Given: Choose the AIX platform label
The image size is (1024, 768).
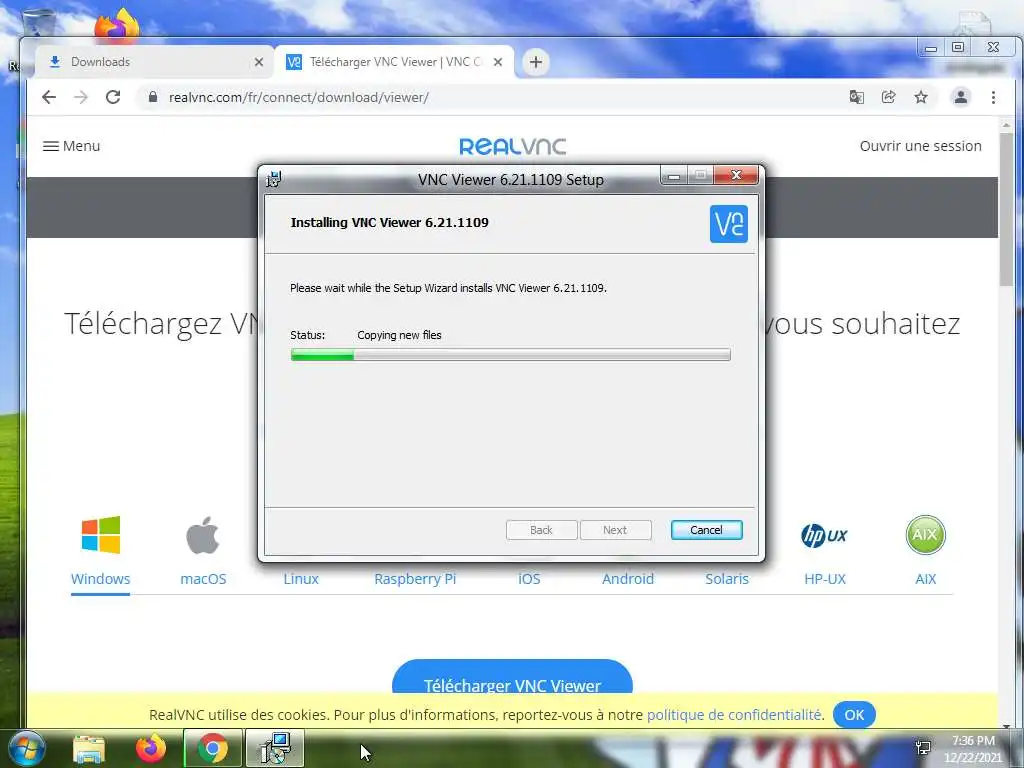Looking at the screenshot, I should [925, 579].
